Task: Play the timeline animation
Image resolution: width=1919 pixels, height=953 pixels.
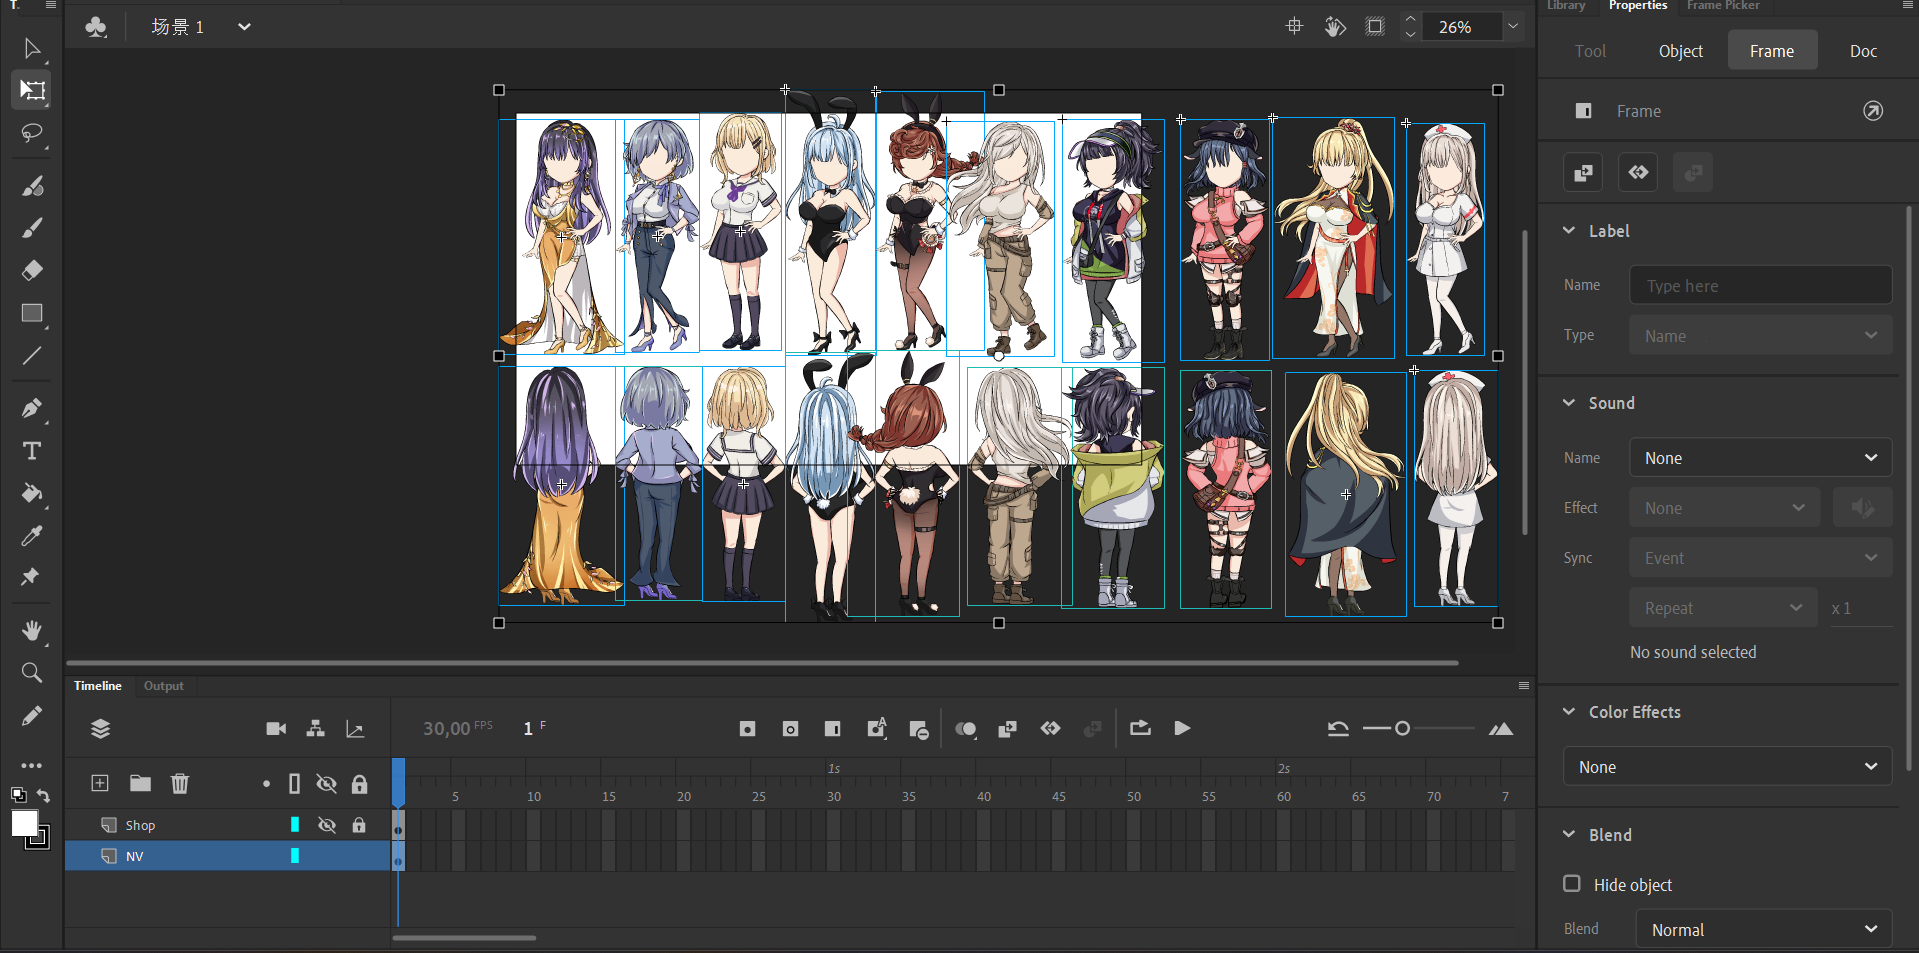Action: click(x=1182, y=729)
